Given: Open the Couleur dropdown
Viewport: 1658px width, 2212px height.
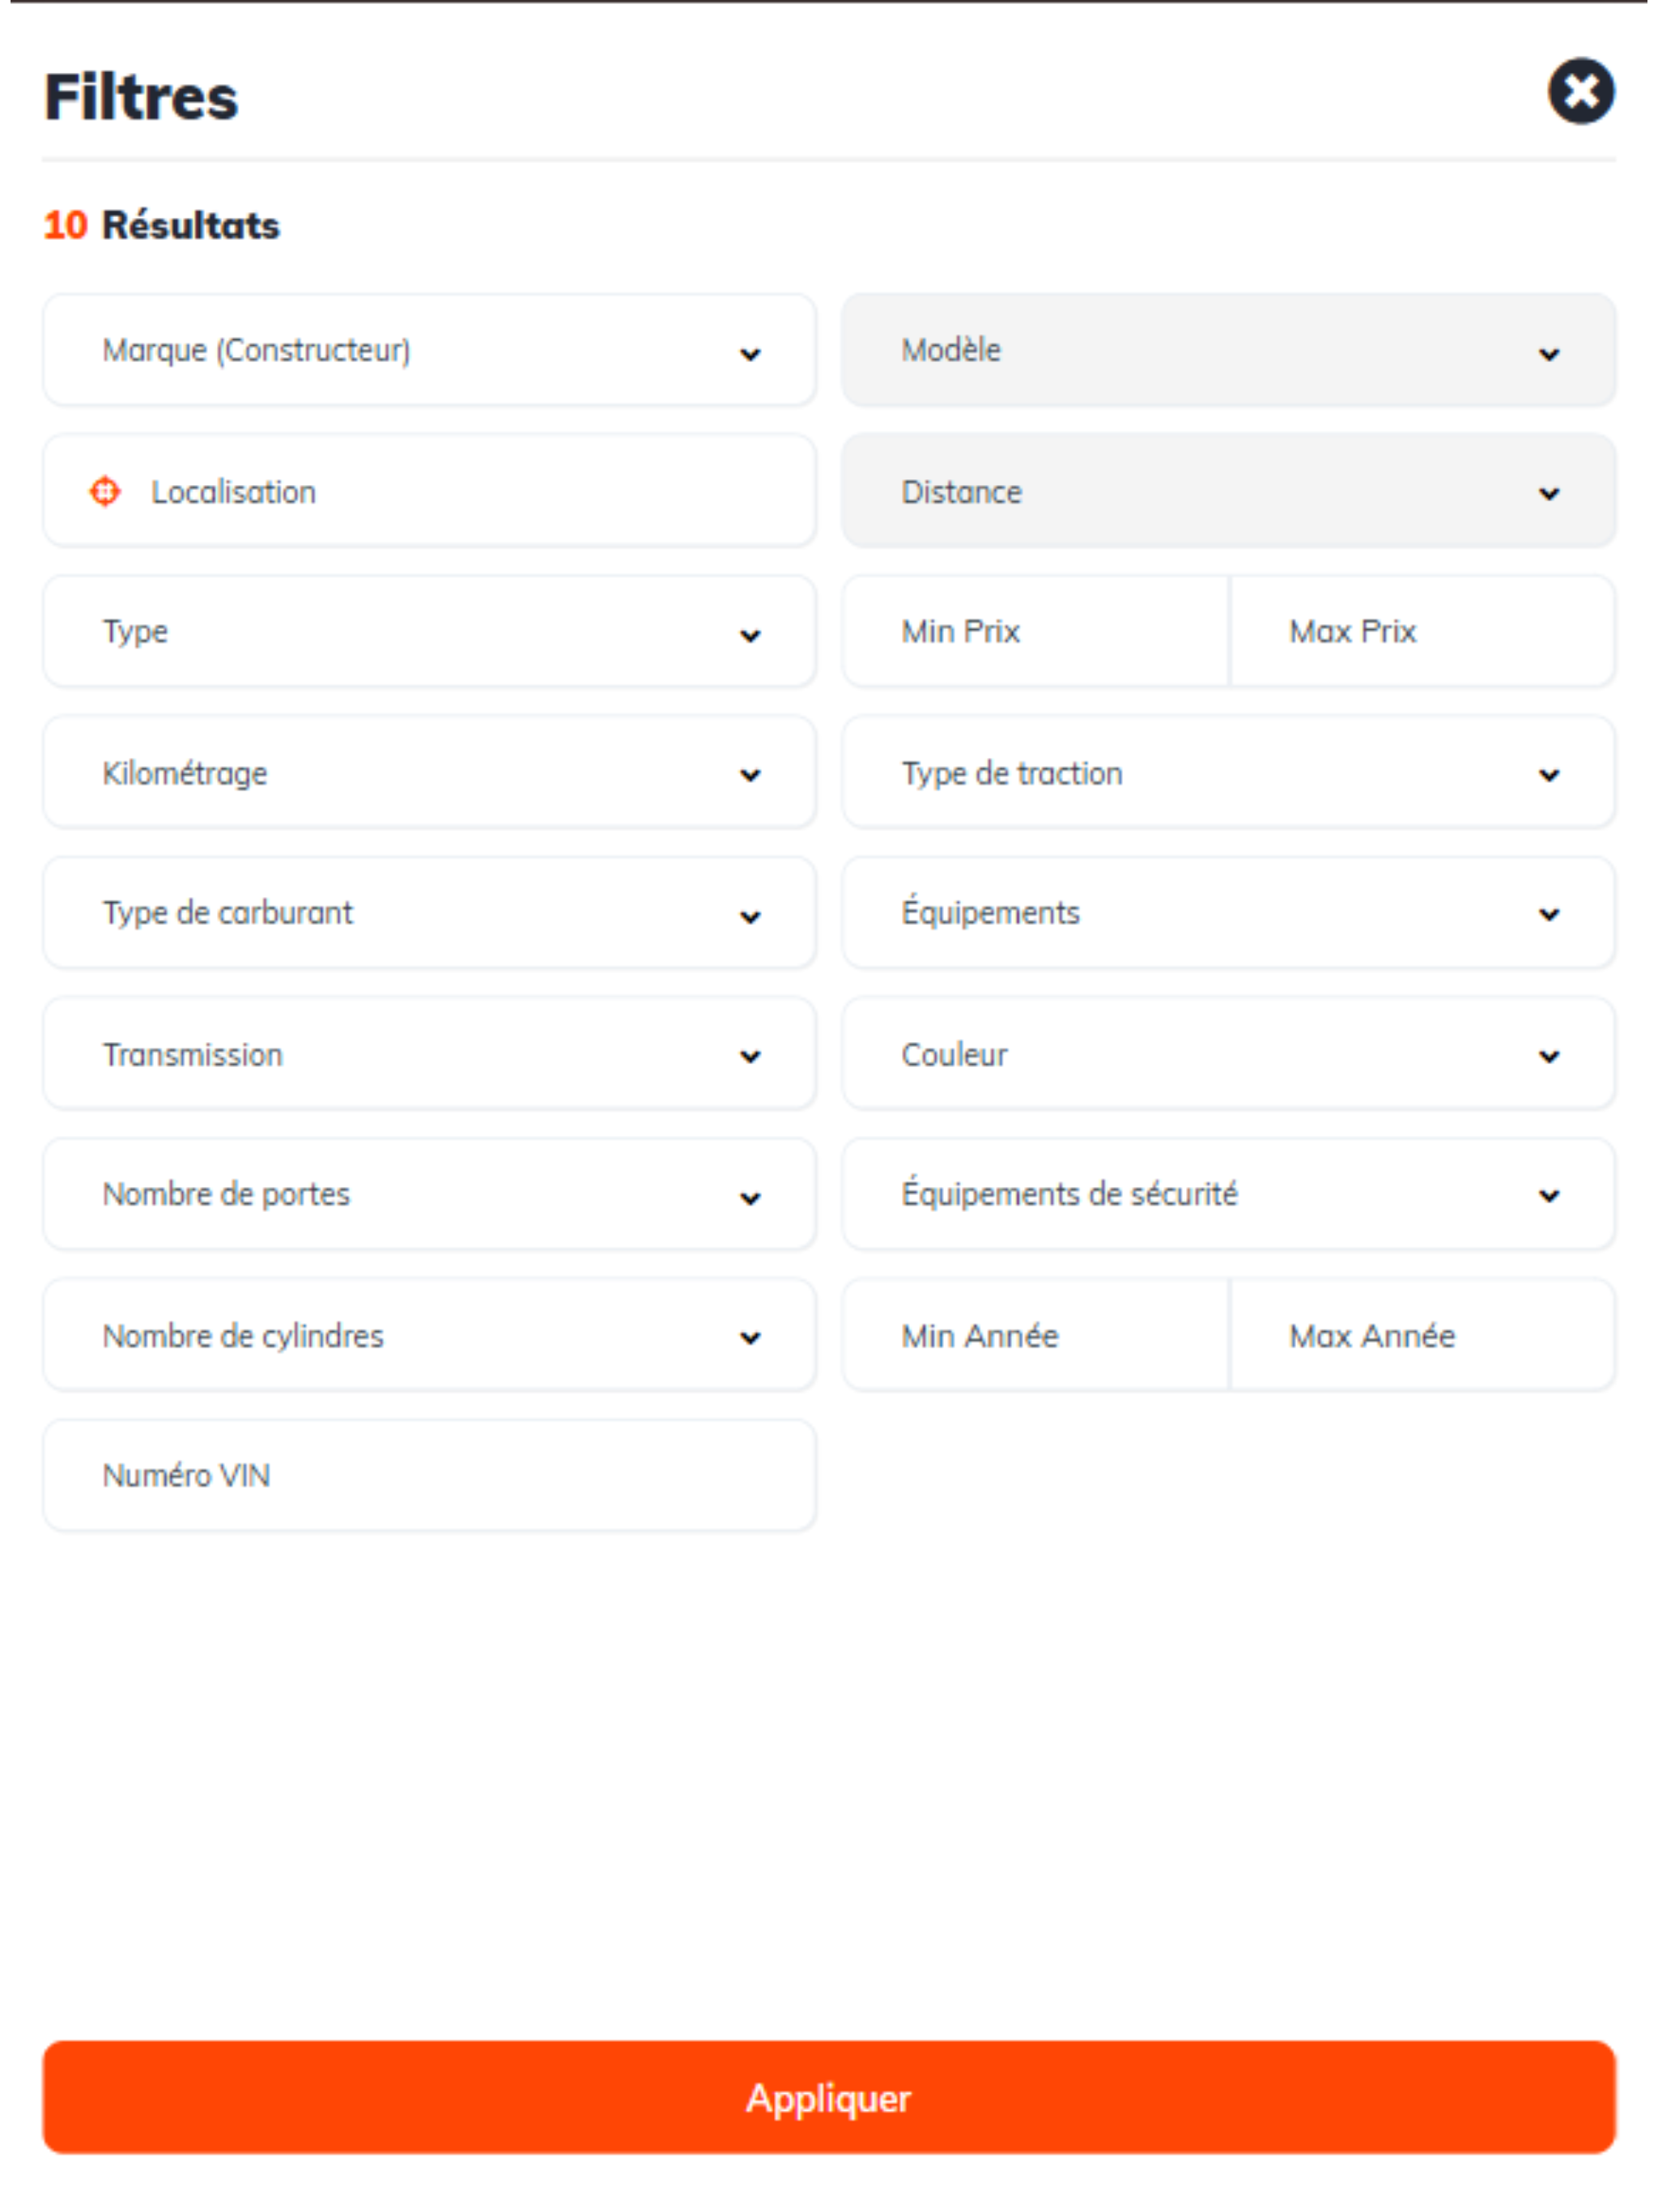Looking at the screenshot, I should (1228, 1054).
